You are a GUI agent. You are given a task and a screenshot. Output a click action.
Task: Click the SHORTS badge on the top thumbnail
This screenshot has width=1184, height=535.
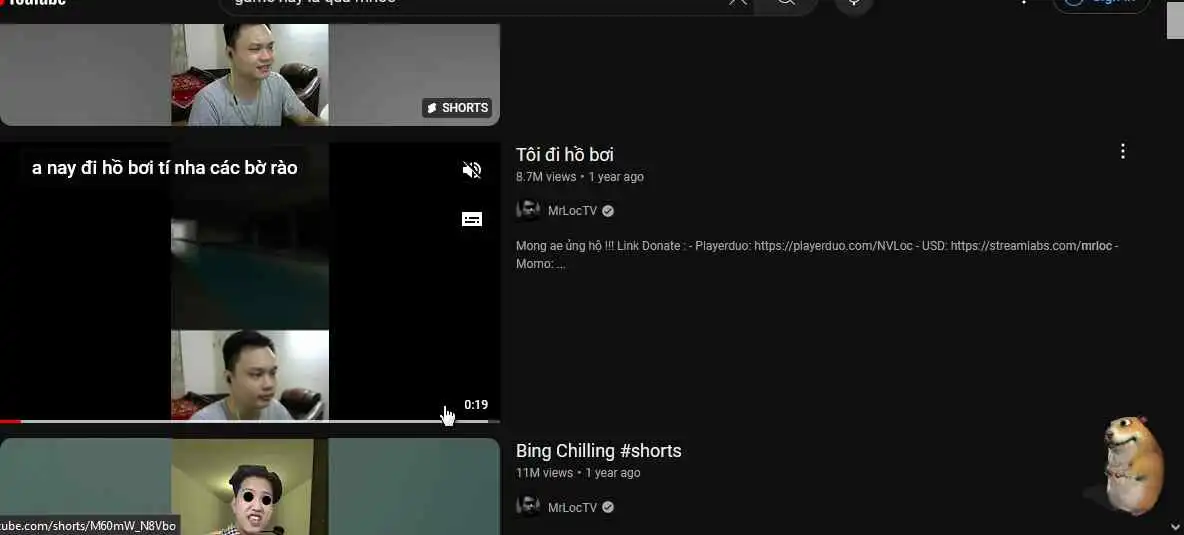click(457, 108)
